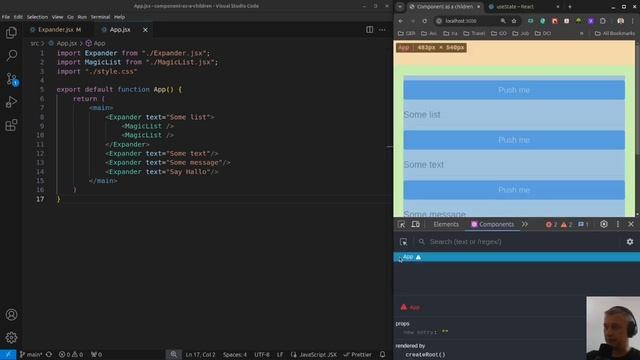Click Push me button above Some message

coord(514,190)
